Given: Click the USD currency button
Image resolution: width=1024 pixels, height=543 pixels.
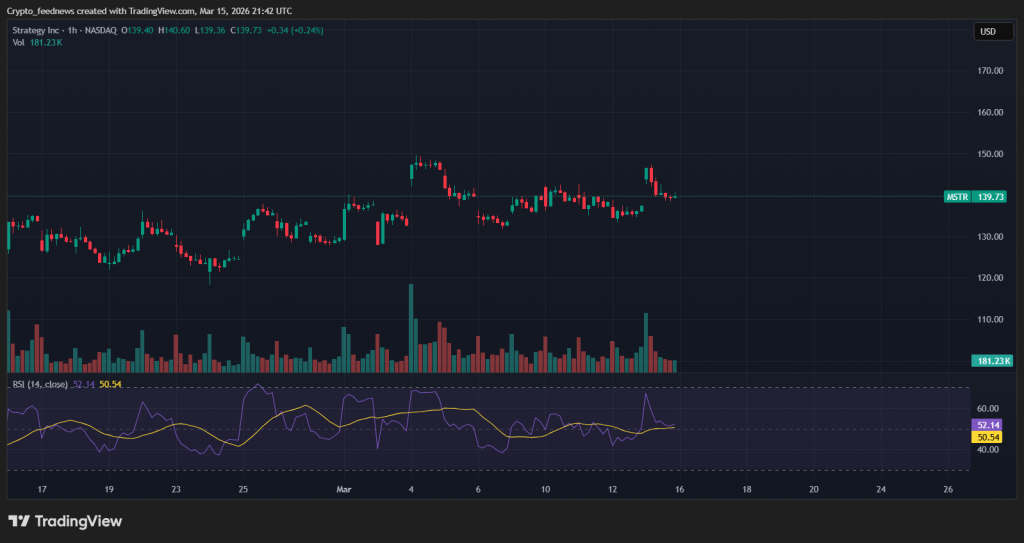Looking at the screenshot, I should tap(993, 31).
